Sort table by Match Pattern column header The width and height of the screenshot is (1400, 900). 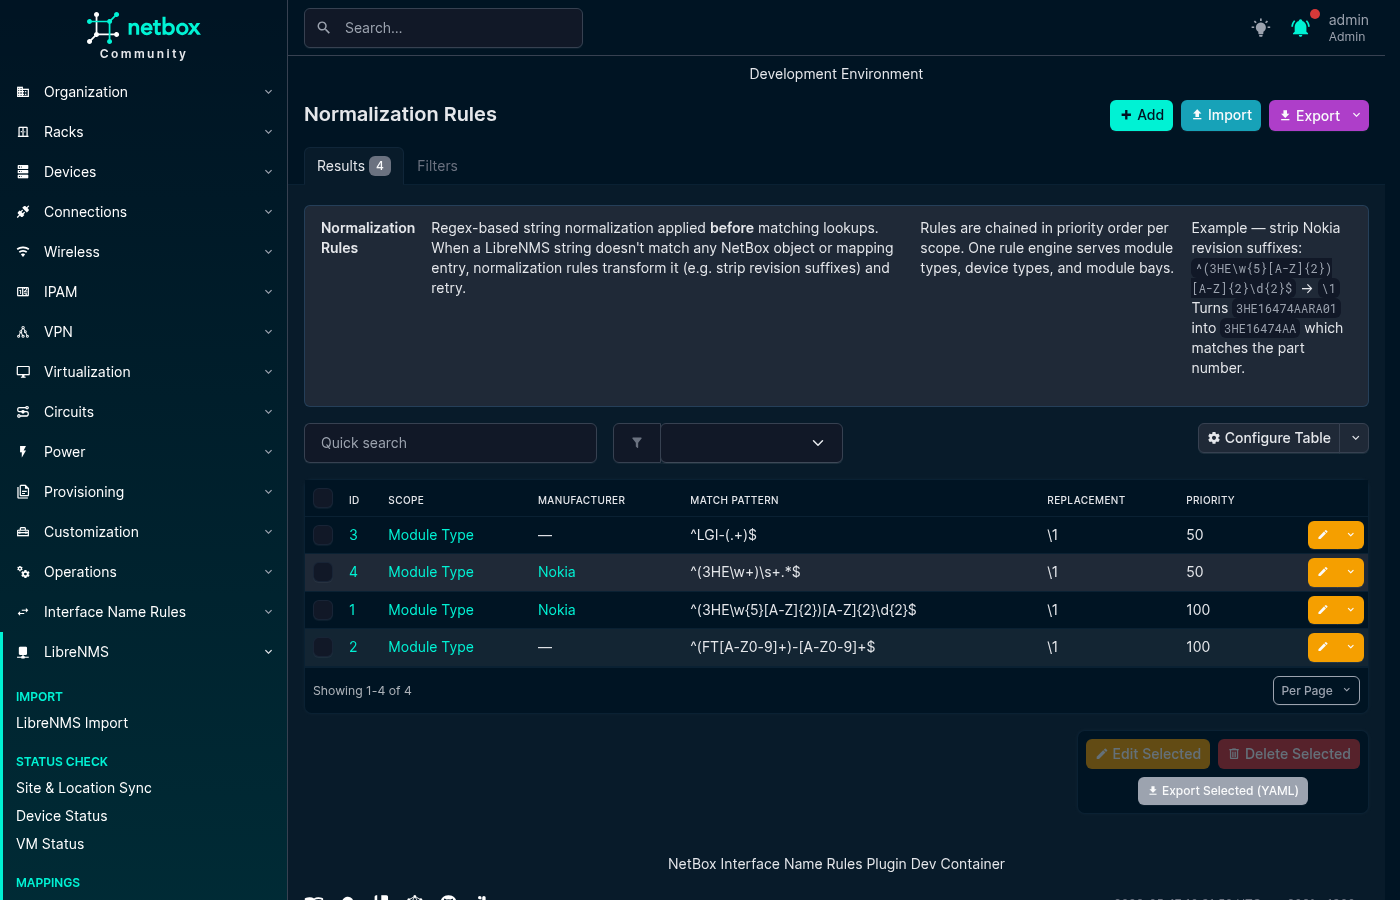tap(734, 500)
